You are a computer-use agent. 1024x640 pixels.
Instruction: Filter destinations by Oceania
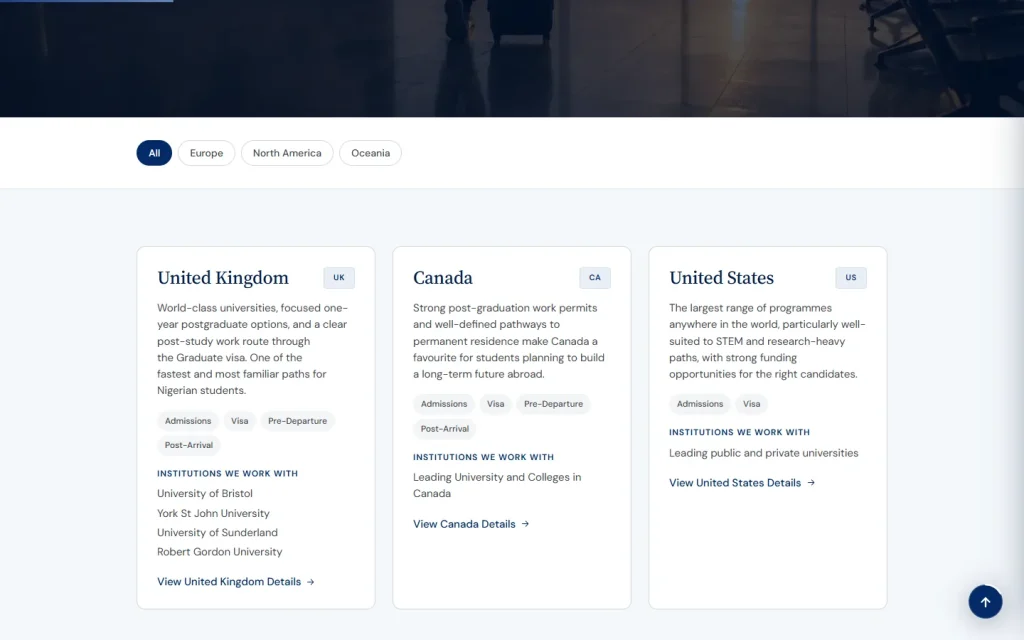click(x=370, y=153)
